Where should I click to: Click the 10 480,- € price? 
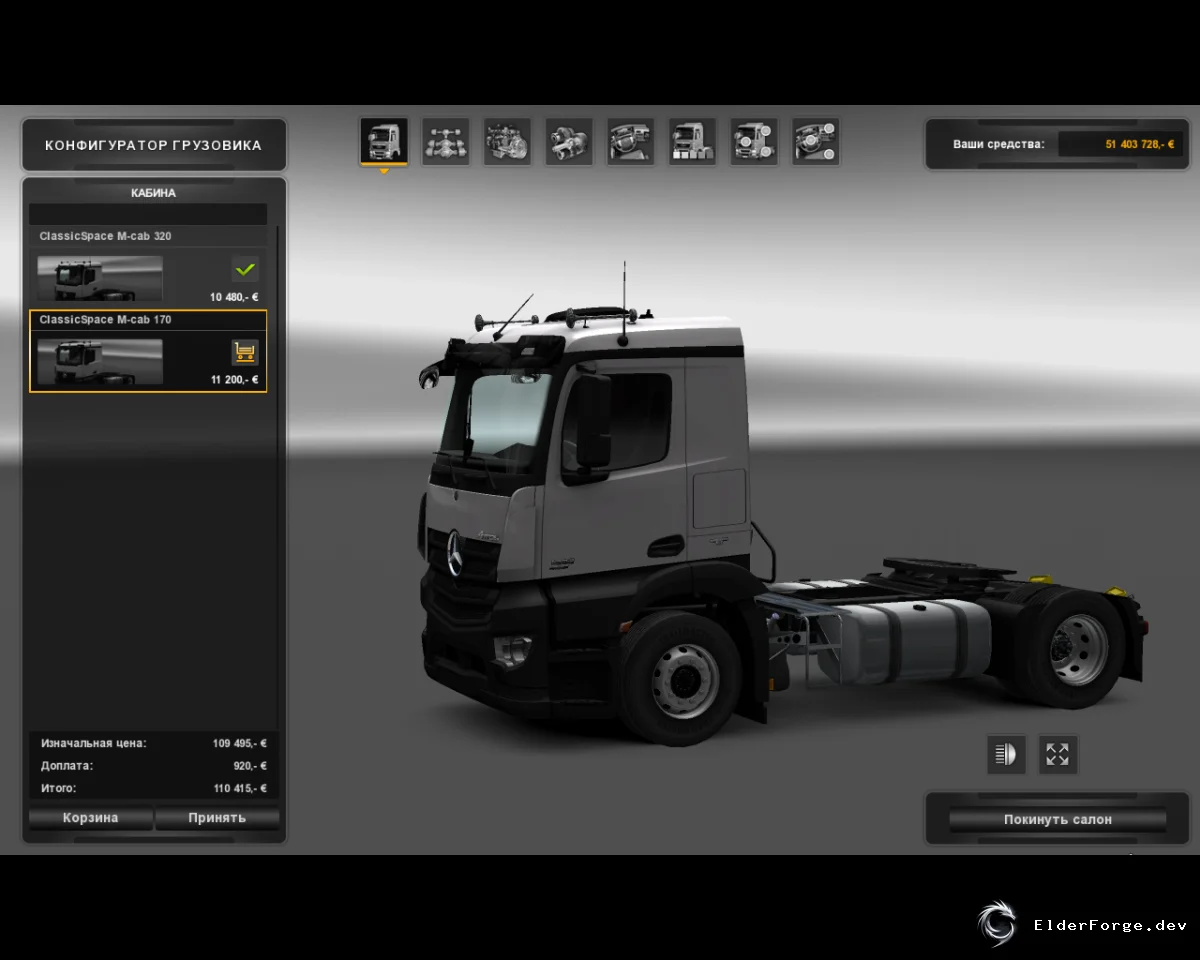(x=234, y=297)
